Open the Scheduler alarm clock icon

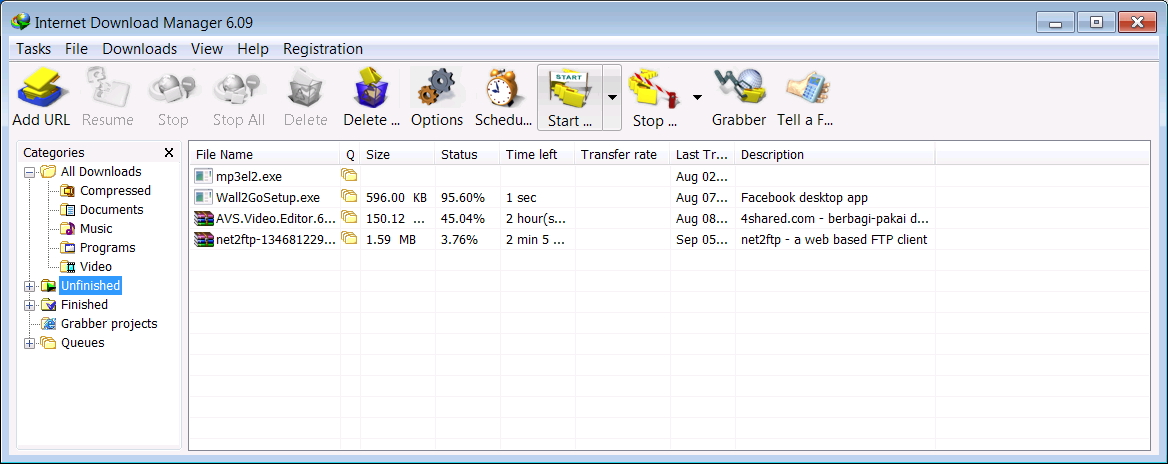click(504, 88)
